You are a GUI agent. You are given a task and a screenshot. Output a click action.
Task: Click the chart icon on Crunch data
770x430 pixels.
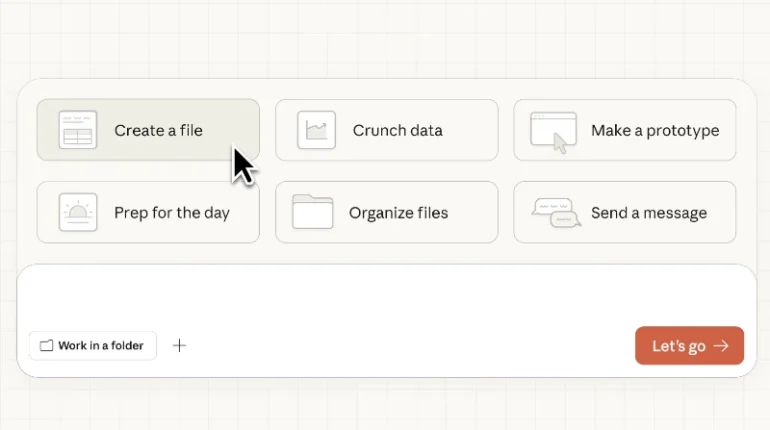point(316,130)
